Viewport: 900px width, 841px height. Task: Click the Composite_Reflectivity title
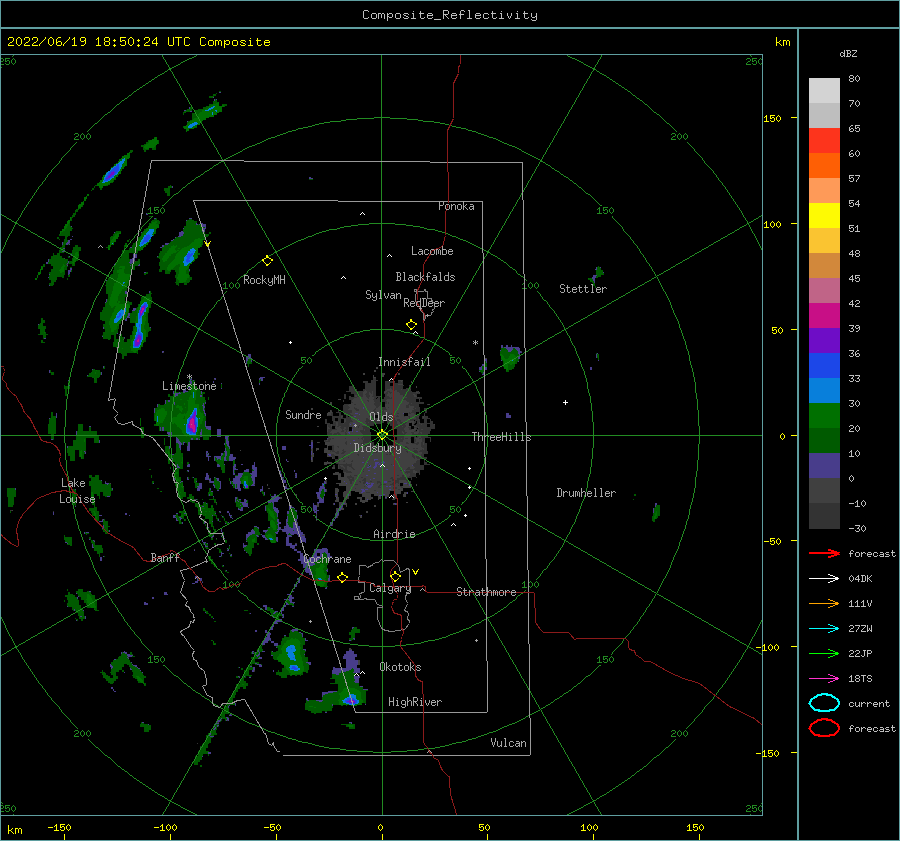tap(449, 15)
